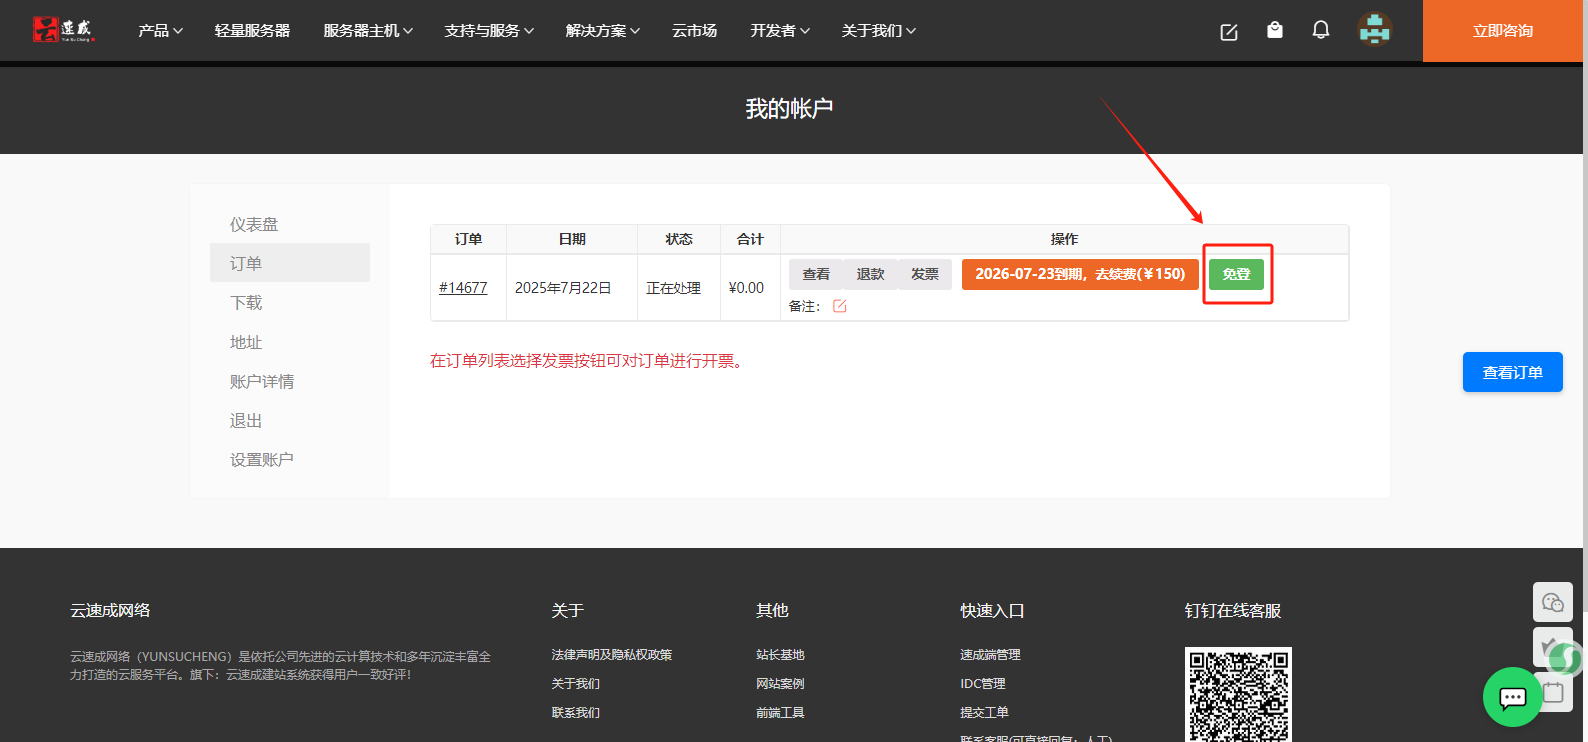Click the green 免登 button
The width and height of the screenshot is (1588, 742).
coord(1236,274)
